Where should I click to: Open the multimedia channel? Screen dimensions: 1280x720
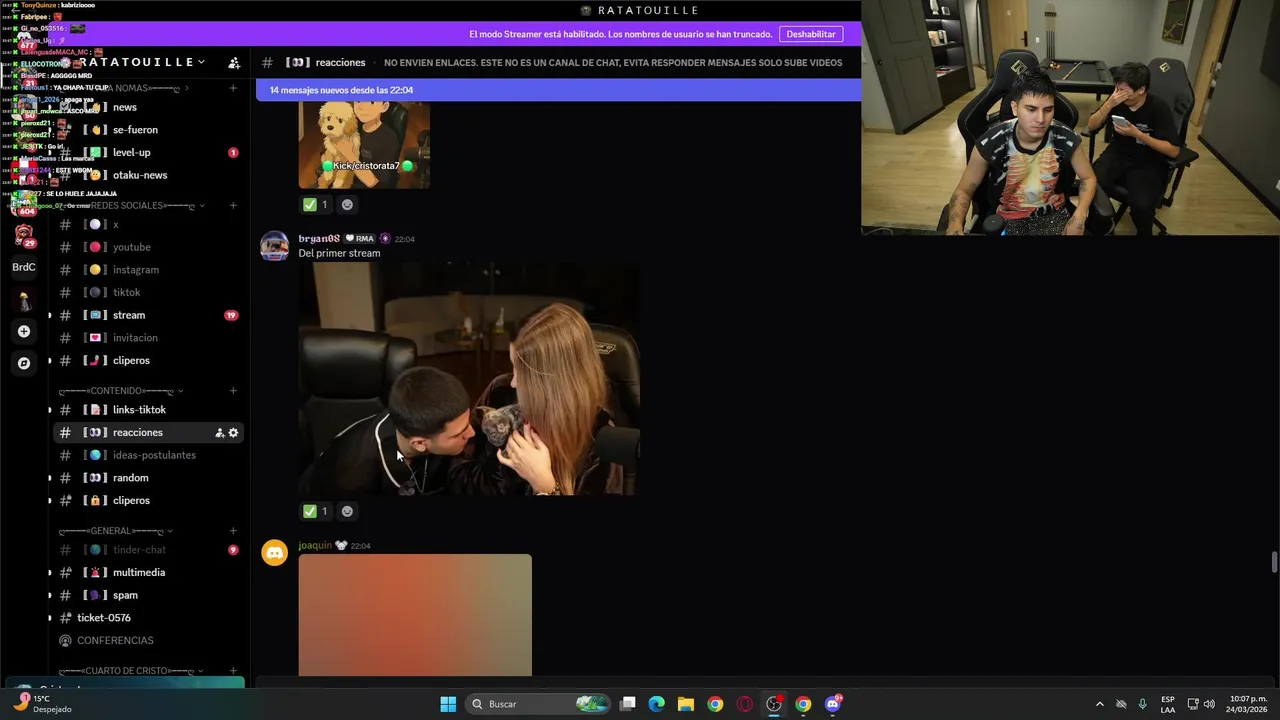(x=147, y=573)
